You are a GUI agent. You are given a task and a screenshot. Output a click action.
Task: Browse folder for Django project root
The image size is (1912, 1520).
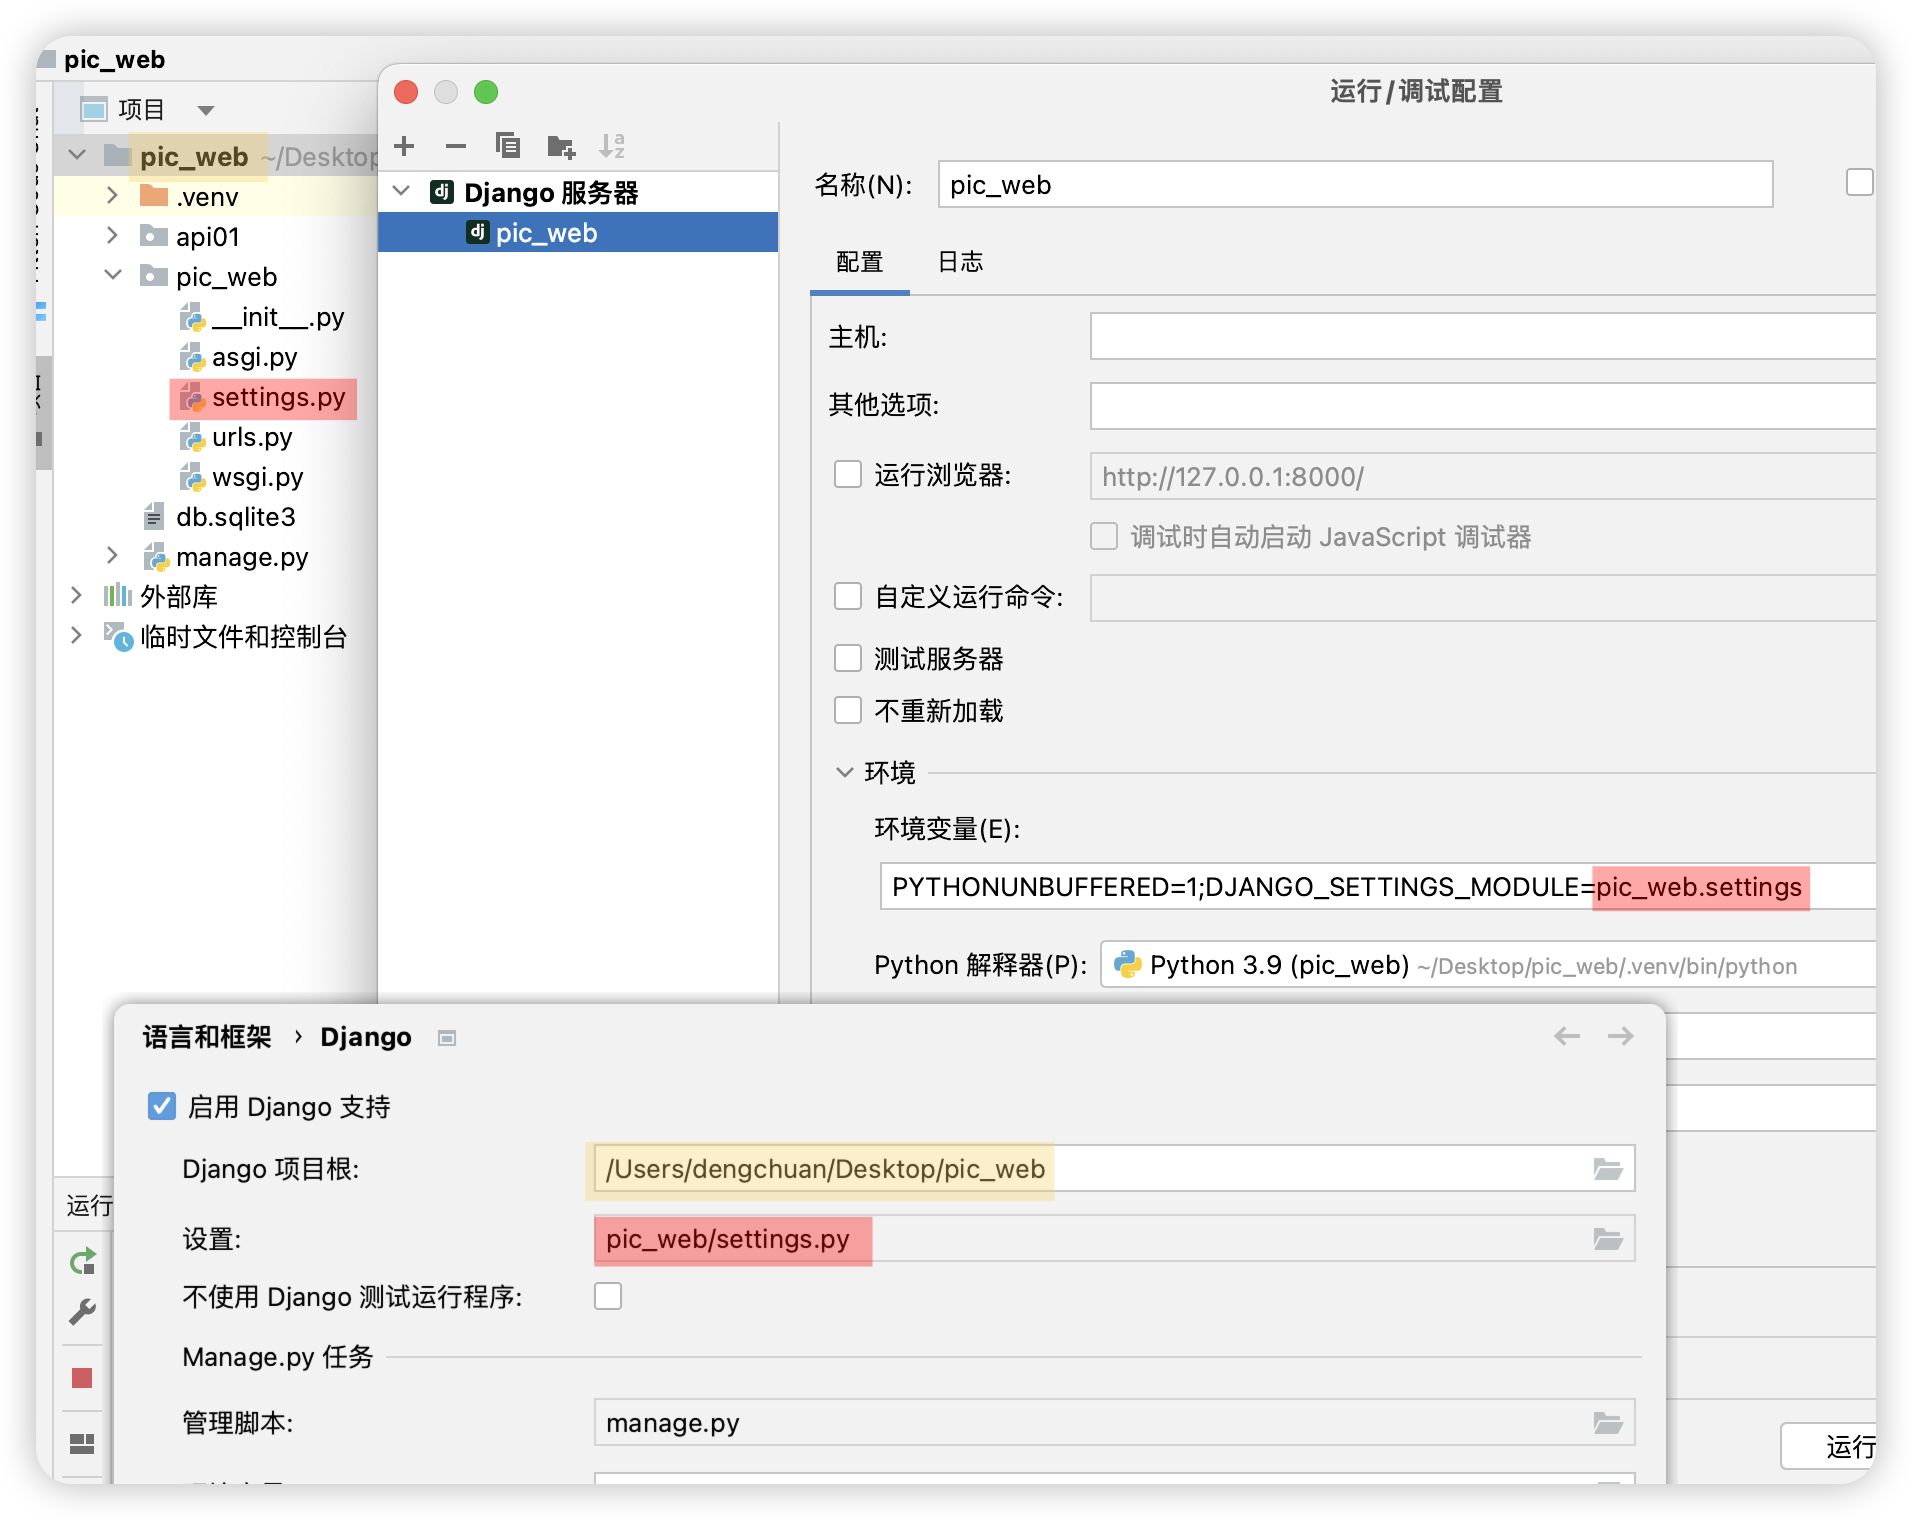tap(1607, 1169)
